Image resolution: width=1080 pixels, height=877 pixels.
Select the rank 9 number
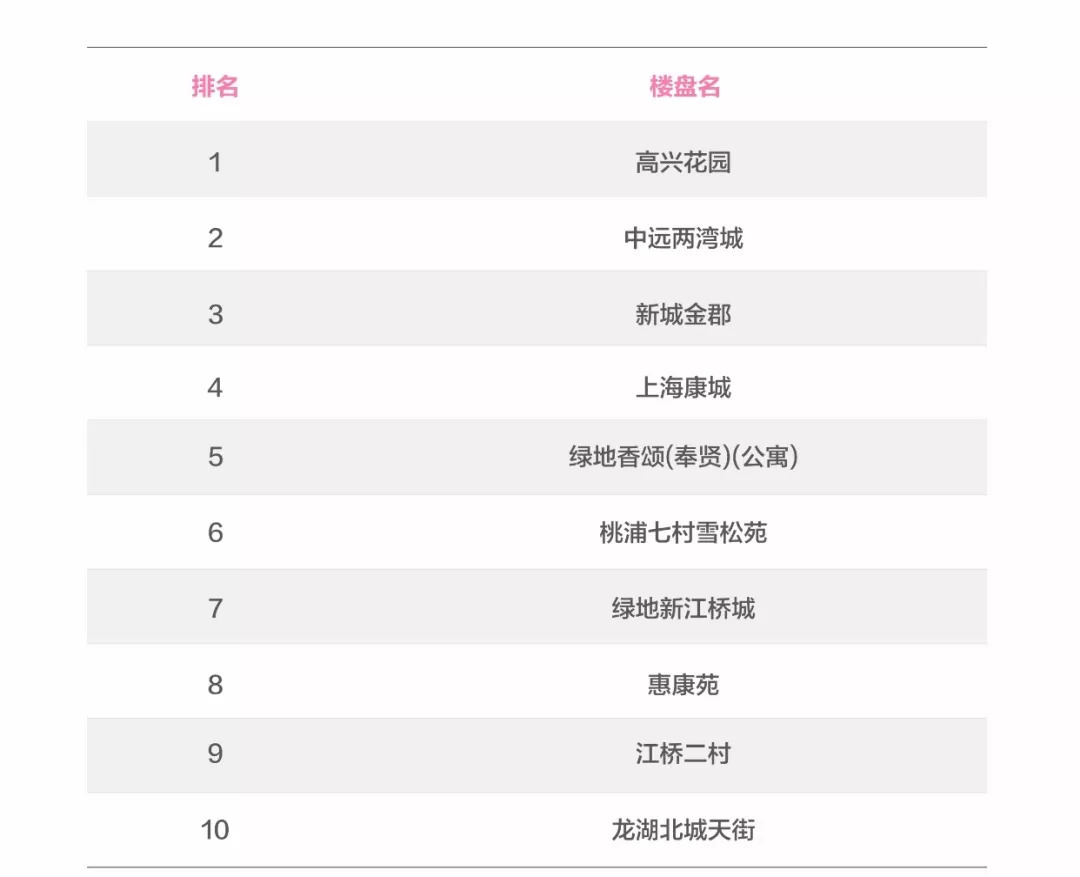(x=215, y=753)
